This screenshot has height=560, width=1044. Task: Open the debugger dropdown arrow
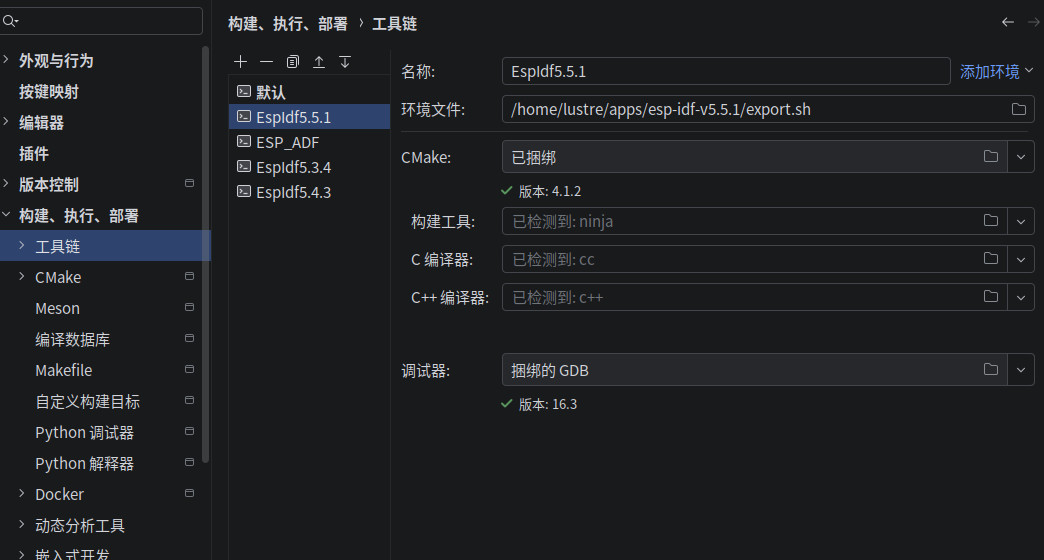click(x=1021, y=370)
